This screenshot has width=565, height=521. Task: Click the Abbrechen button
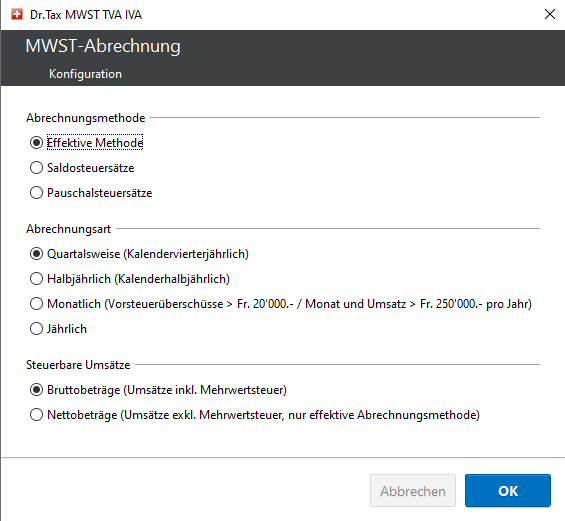point(413,491)
